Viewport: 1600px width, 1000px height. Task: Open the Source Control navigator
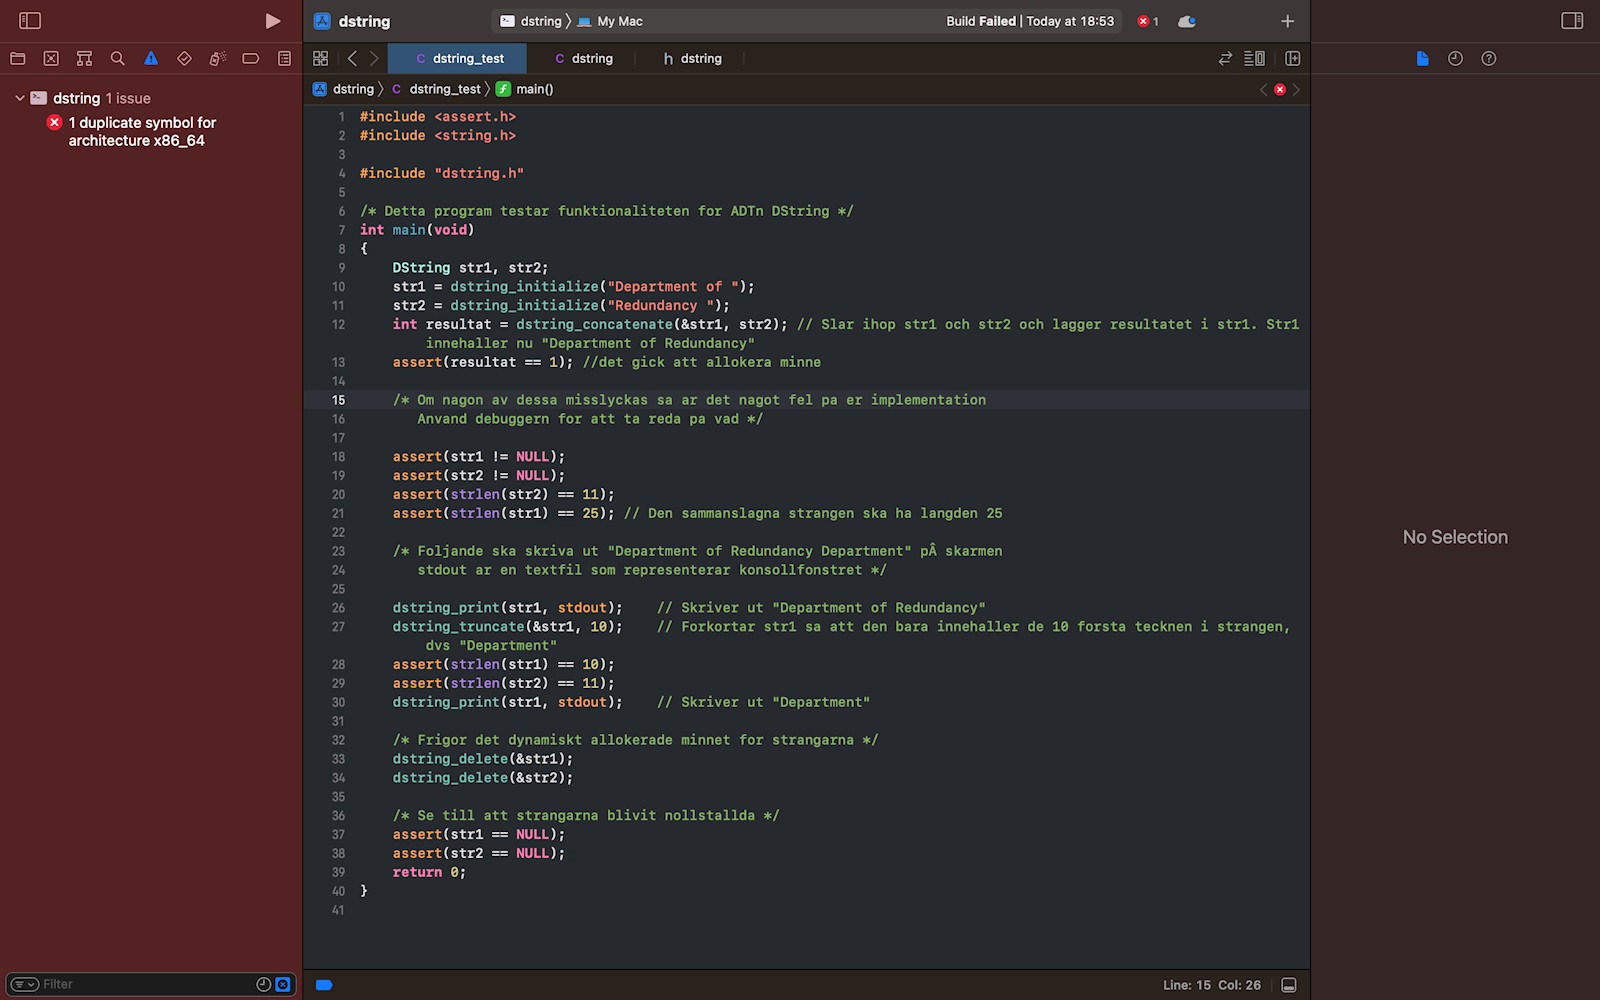point(51,59)
